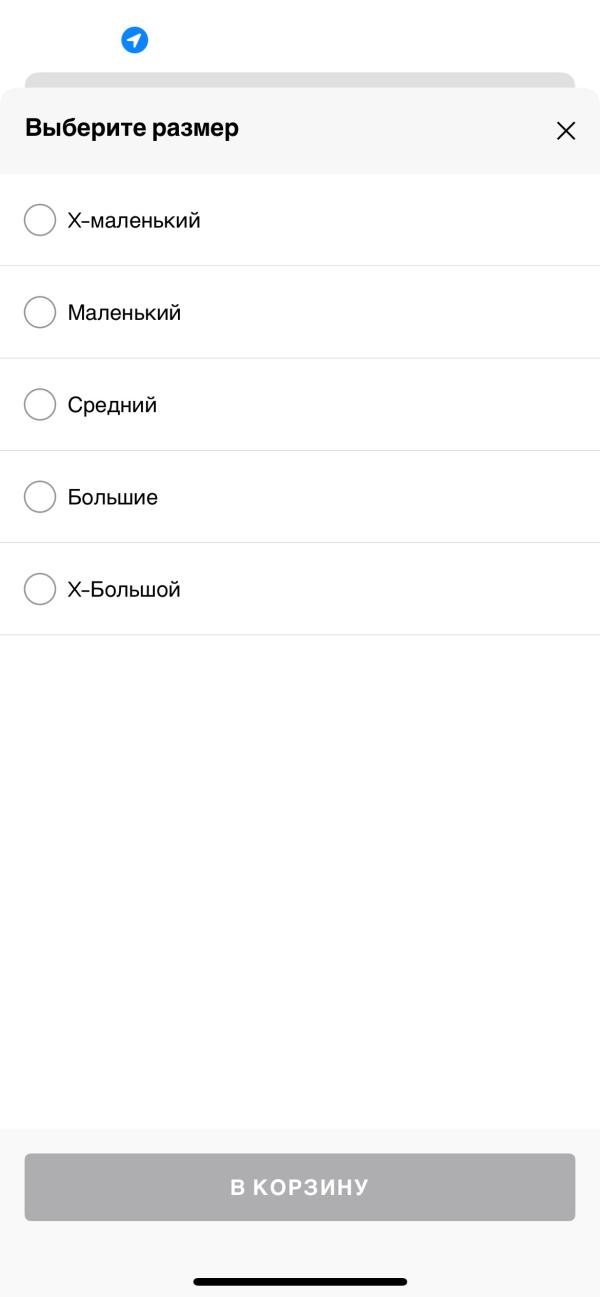The image size is (600, 1297).
Task: Click the X-маленький size label text
Action: click(x=134, y=221)
